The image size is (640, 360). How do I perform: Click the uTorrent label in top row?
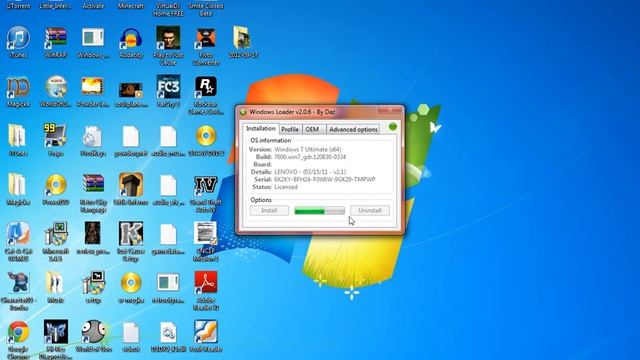[18, 6]
